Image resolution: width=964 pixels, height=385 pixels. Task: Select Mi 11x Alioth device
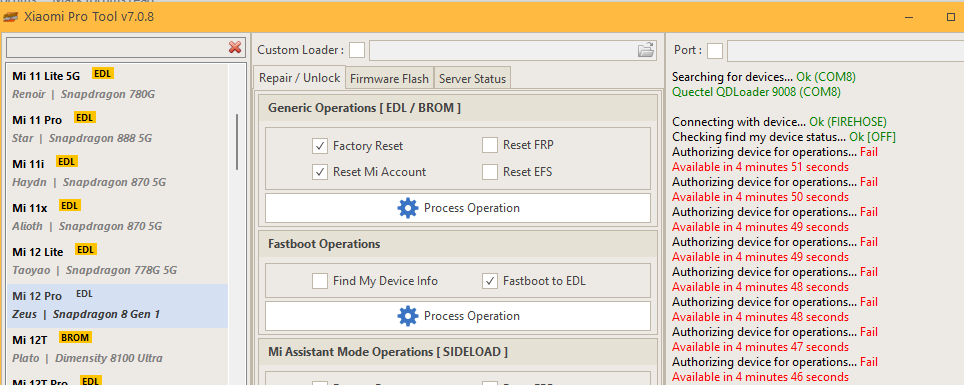coord(117,216)
